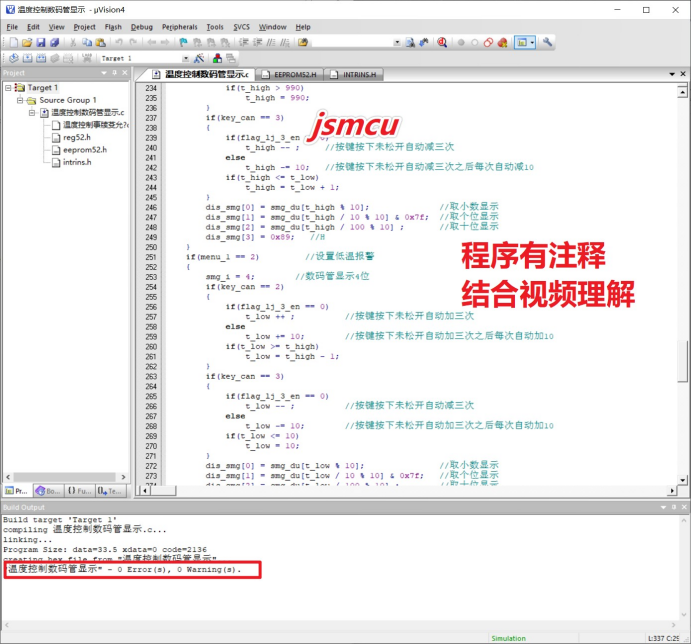Start the debug session magnifier icon

(442, 42)
